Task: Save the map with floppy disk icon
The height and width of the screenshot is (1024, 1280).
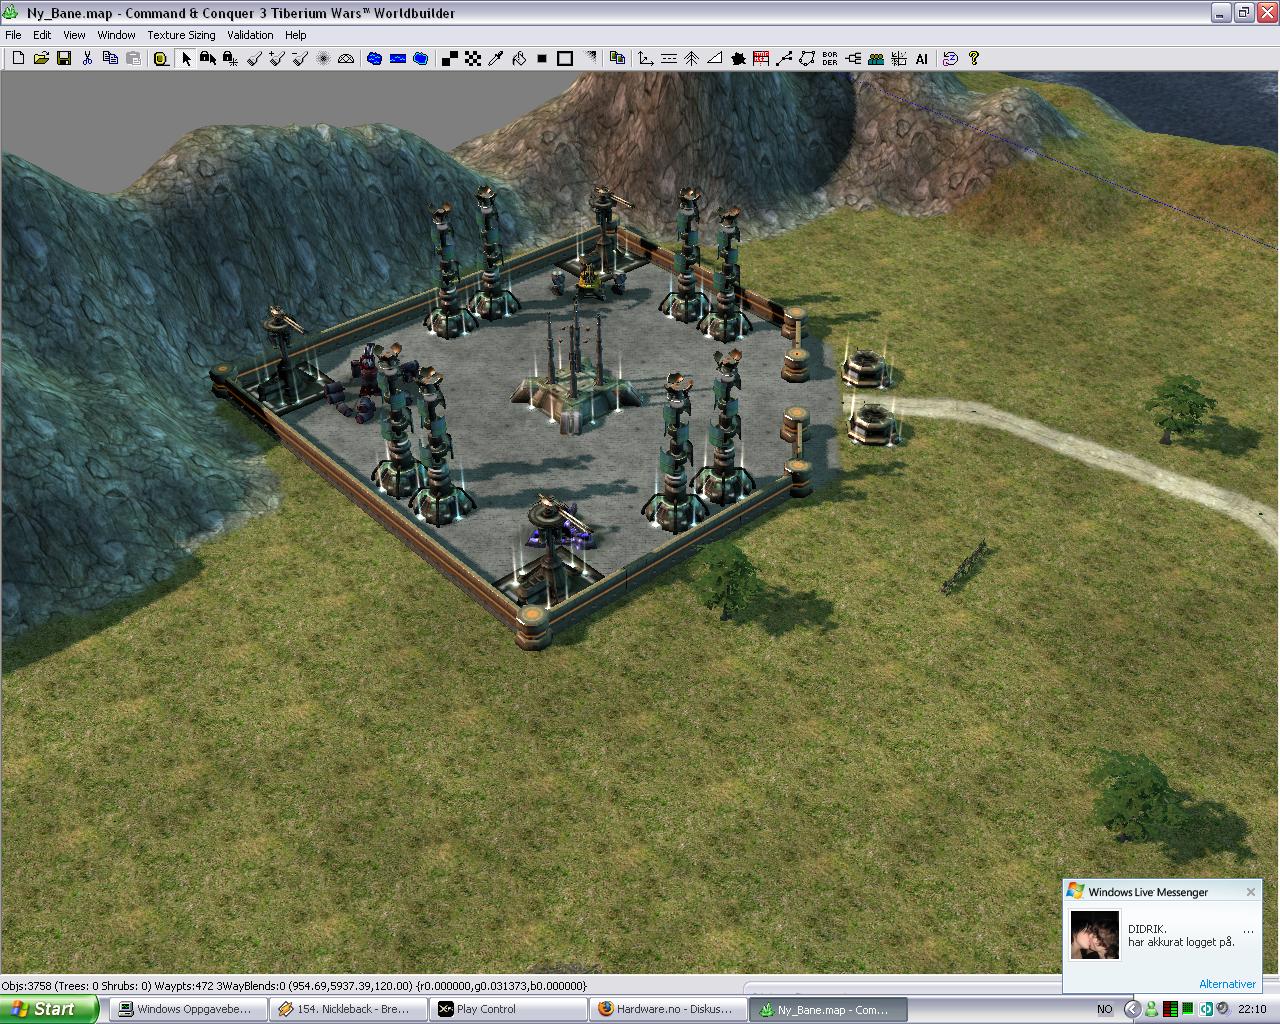Action: tap(64, 59)
